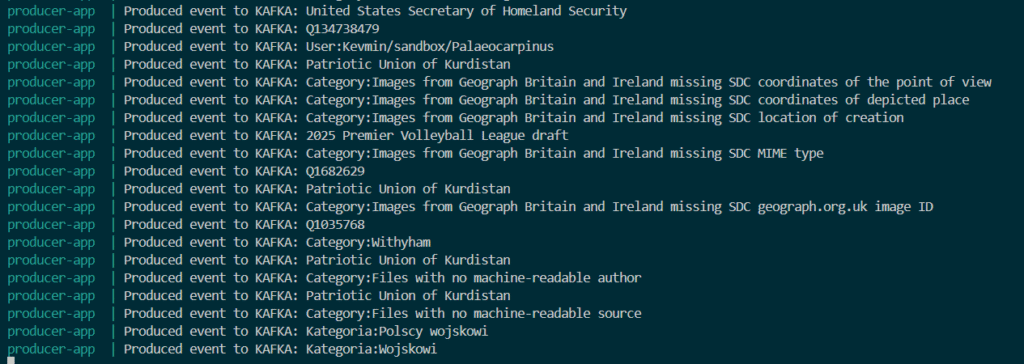This screenshot has width=1024, height=364.
Task: Click 'Kategoria:Polscy wojskowi' event text
Action: click(397, 331)
